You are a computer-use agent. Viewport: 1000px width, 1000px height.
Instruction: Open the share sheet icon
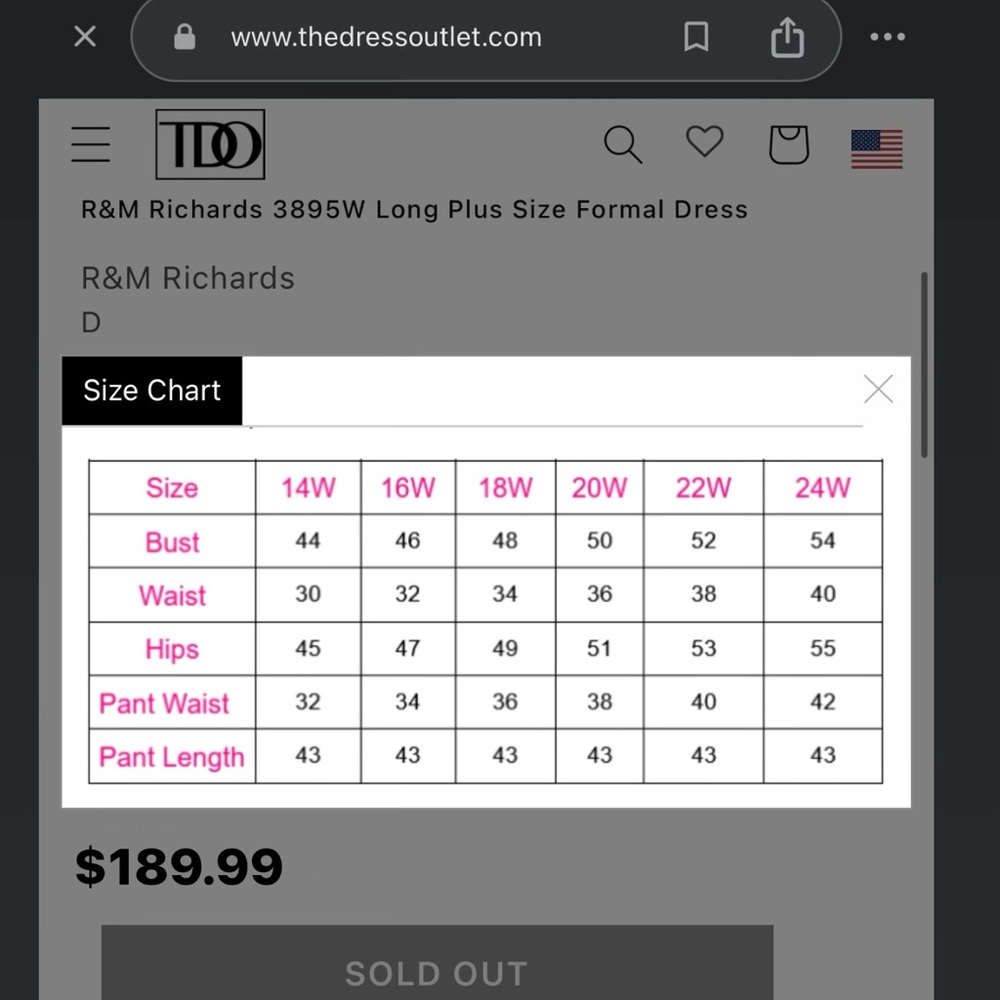(787, 37)
